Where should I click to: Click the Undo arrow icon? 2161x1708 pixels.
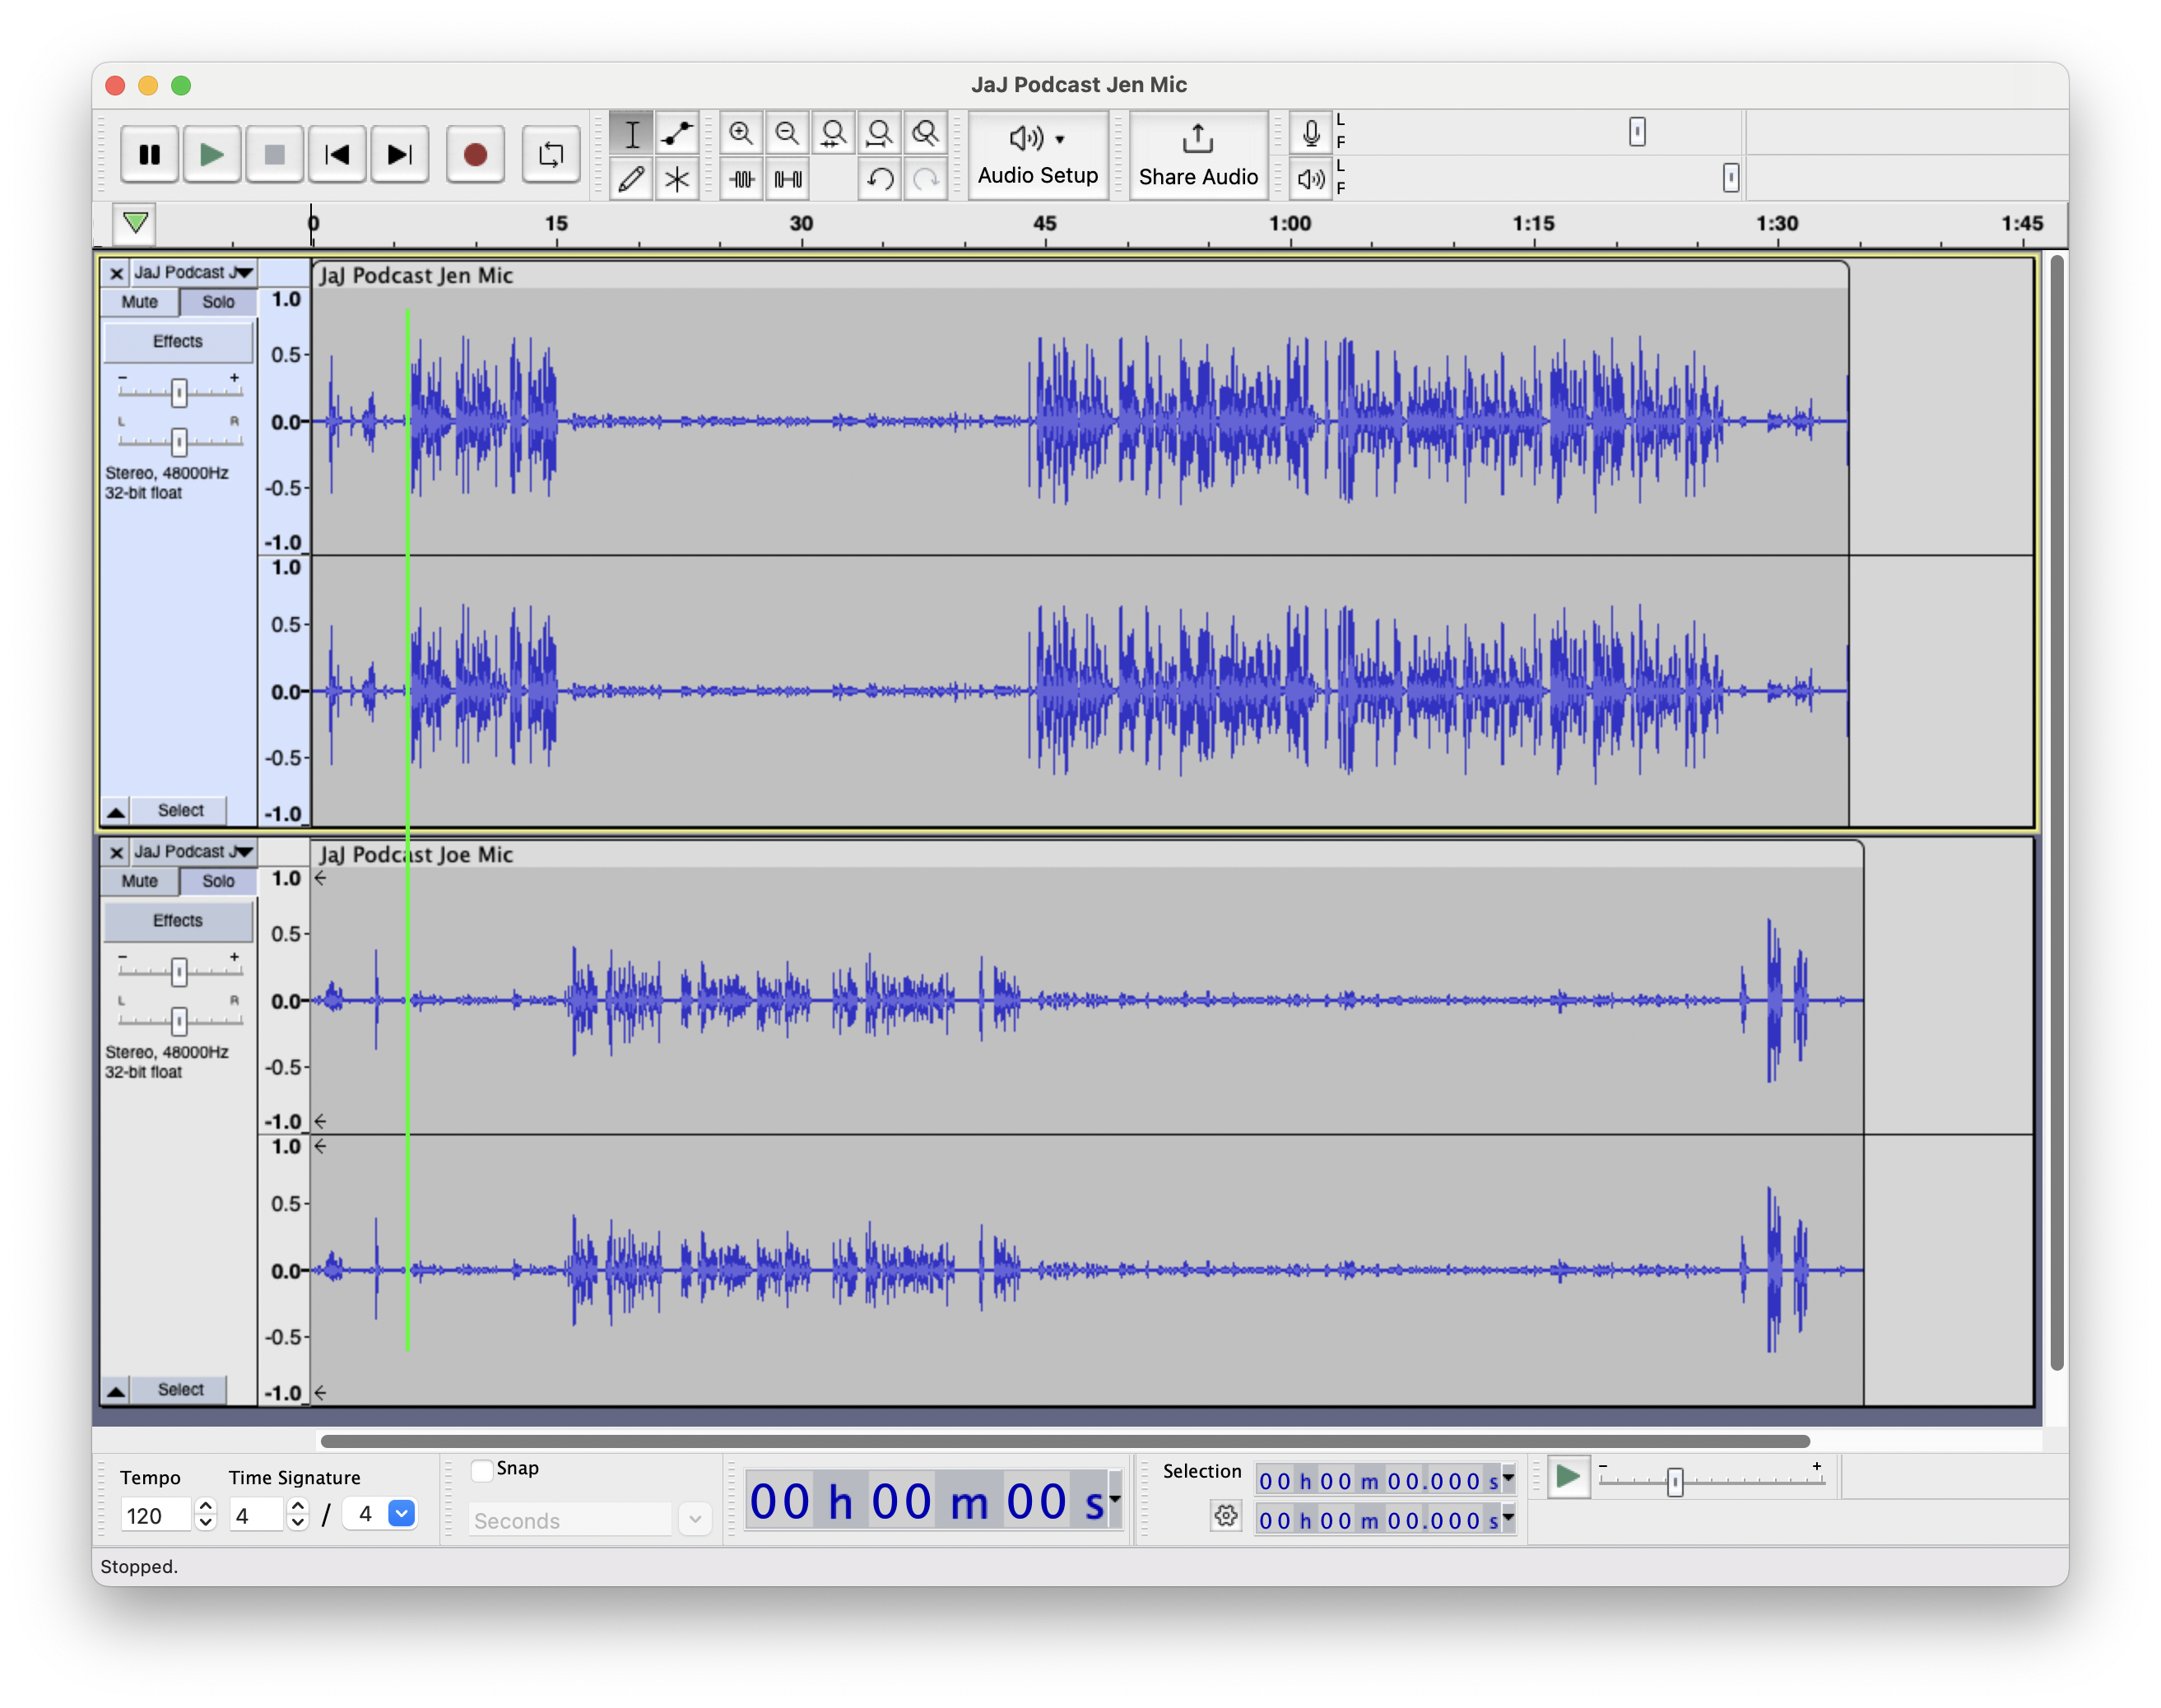880,180
